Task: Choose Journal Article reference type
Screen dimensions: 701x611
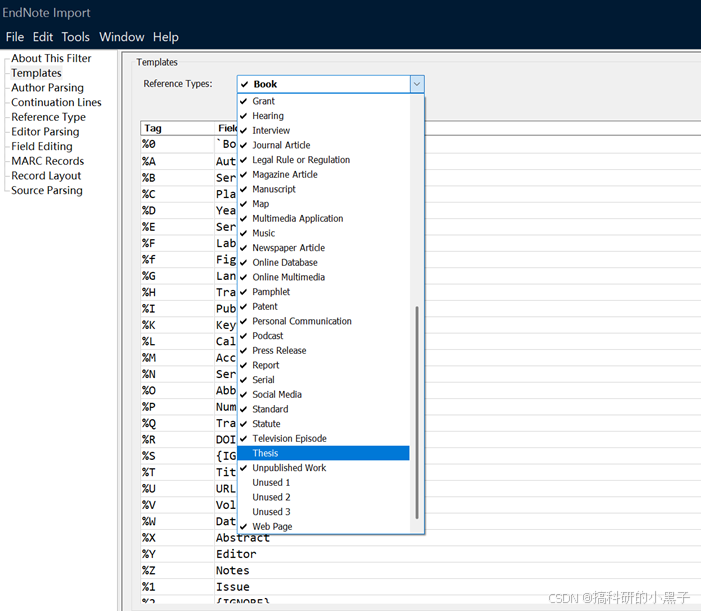Action: point(323,145)
